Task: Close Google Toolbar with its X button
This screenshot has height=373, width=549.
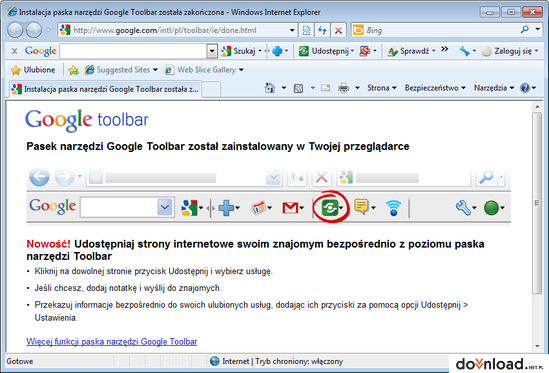Action: coord(14,51)
